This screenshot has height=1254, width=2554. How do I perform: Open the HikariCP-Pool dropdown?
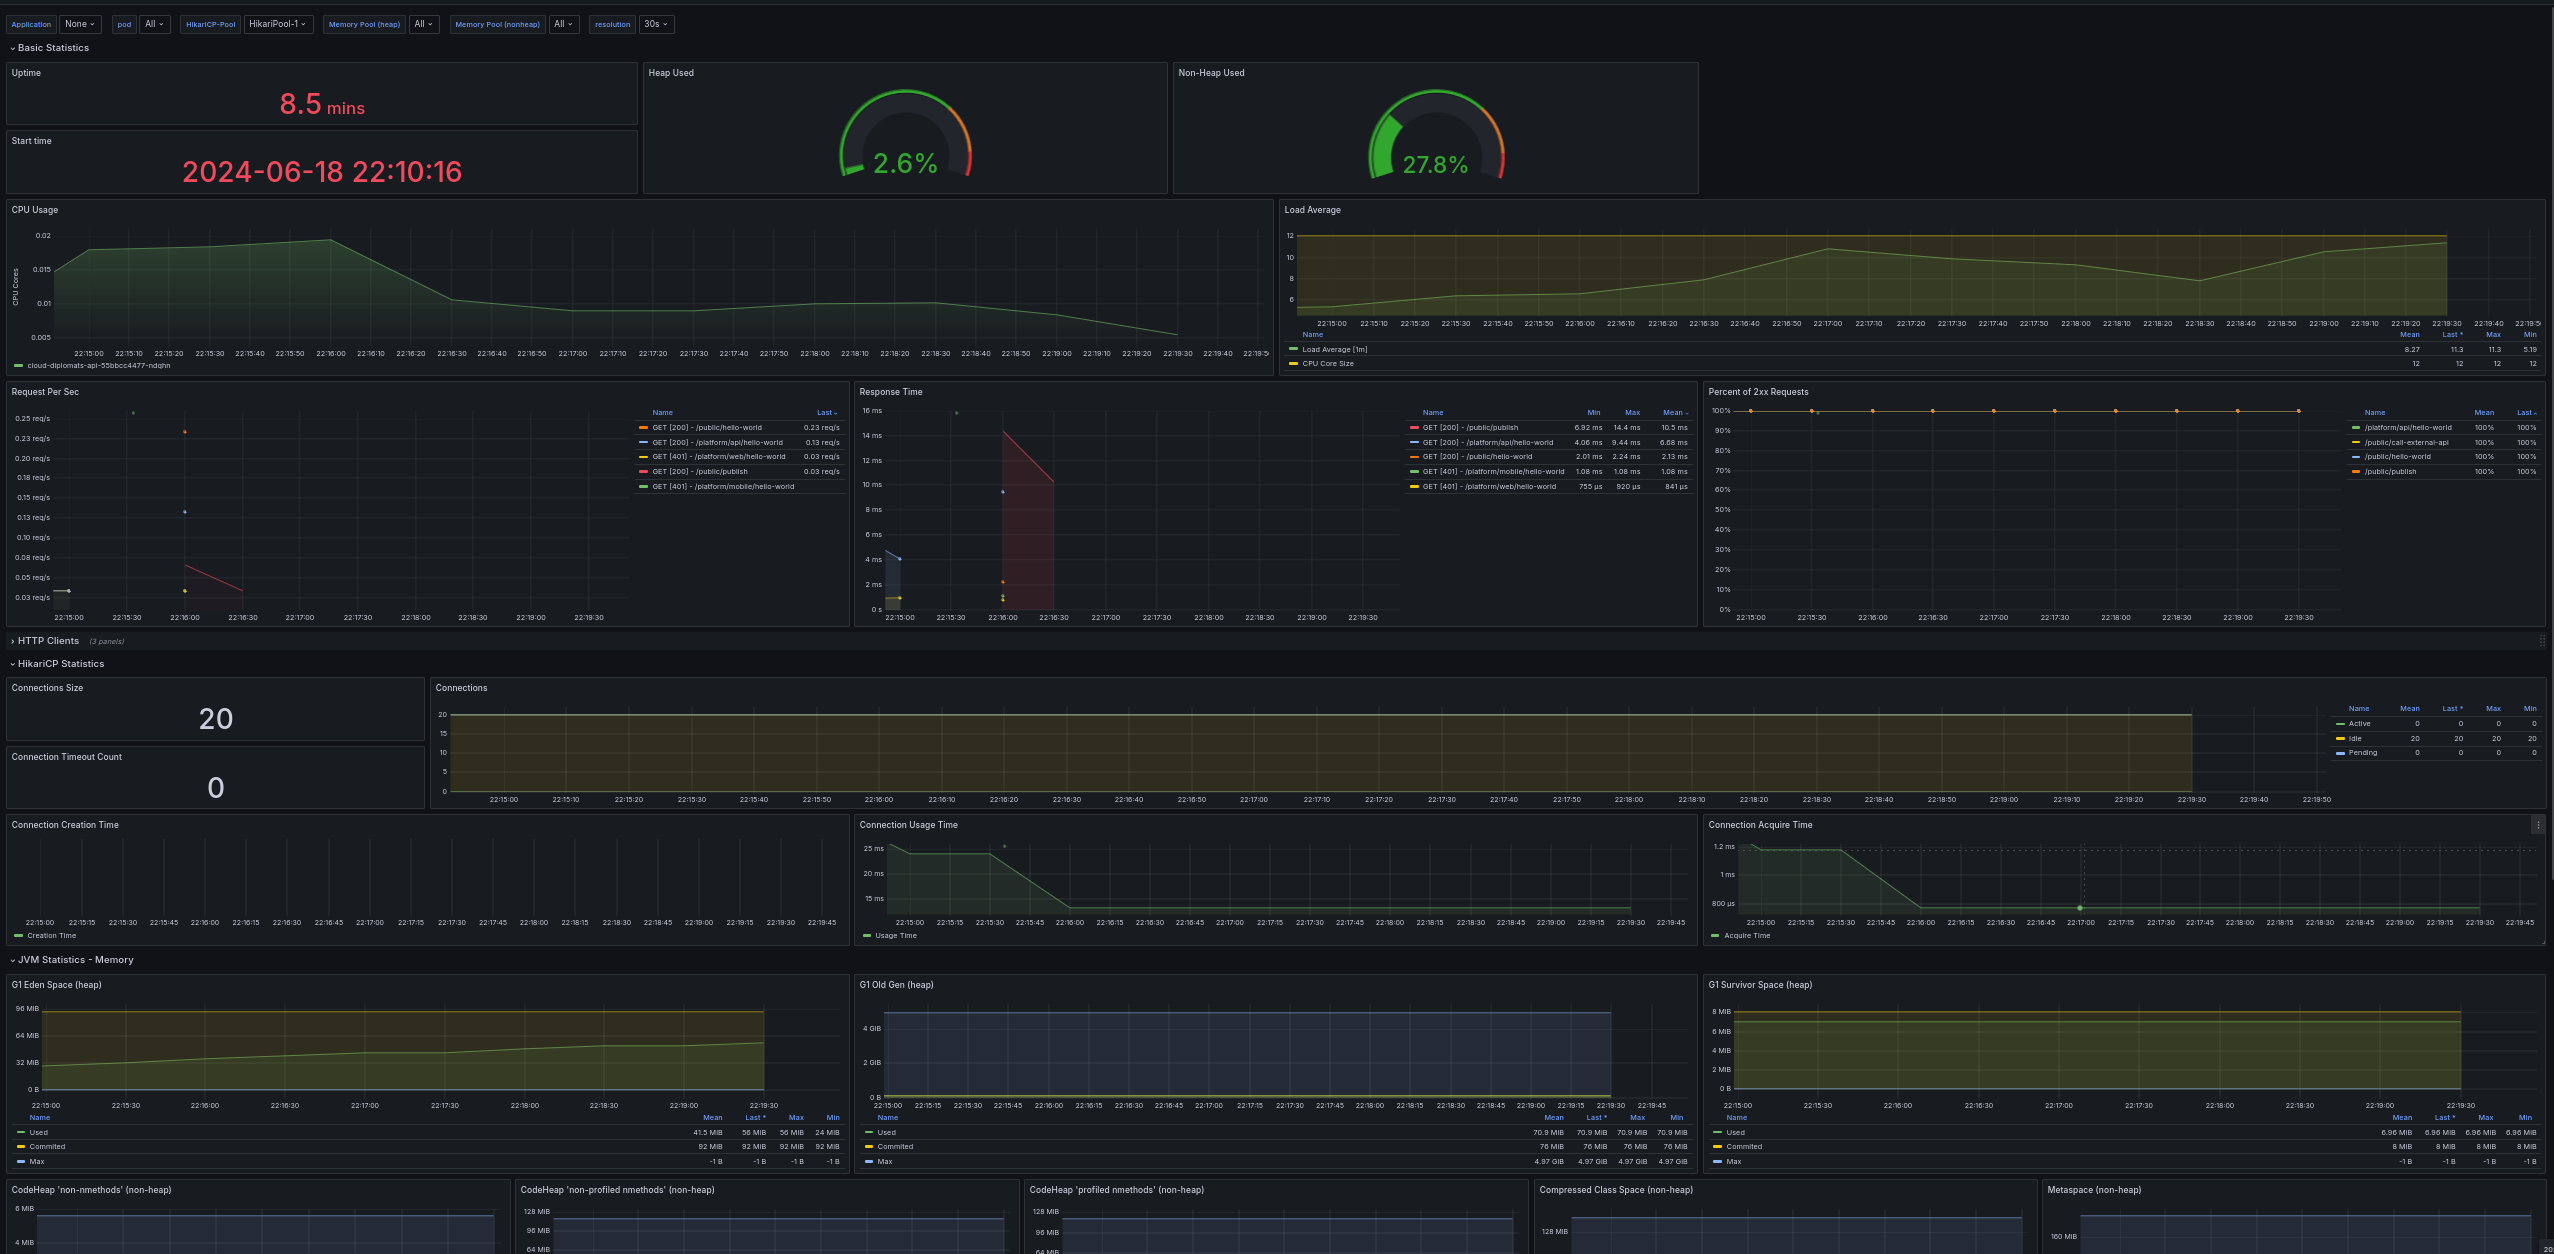tap(278, 24)
